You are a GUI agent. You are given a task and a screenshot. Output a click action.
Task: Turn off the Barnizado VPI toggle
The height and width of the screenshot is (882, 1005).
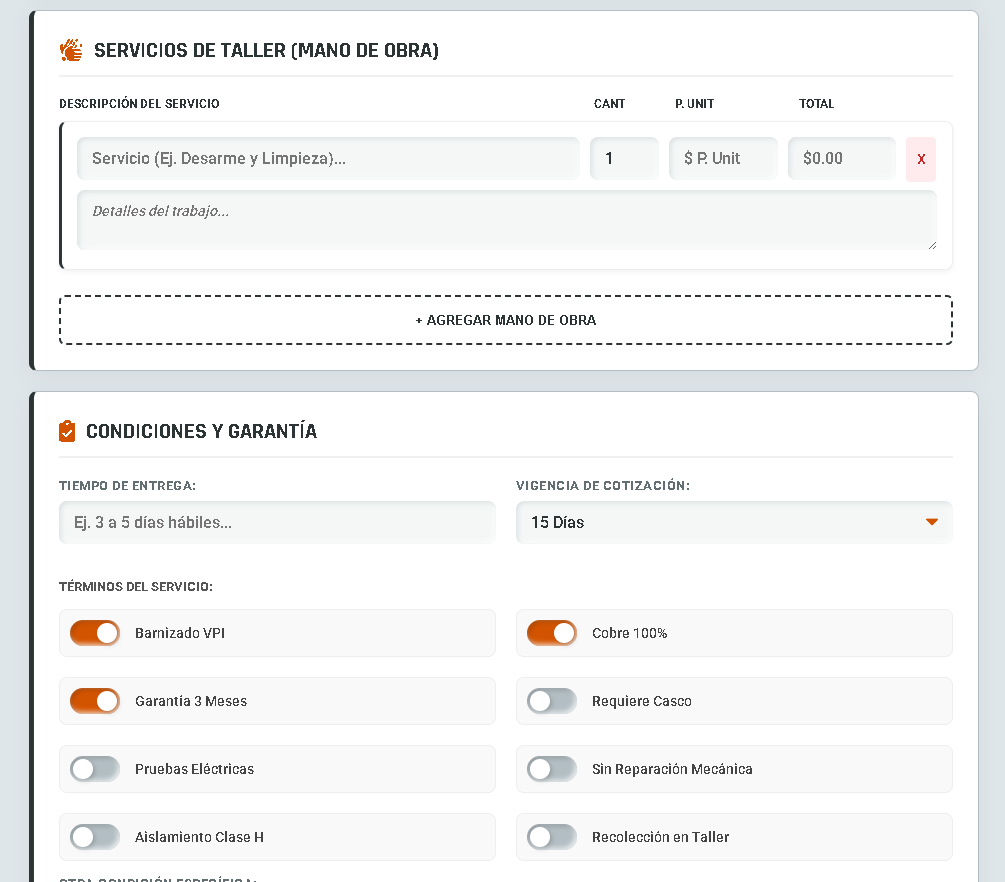pyautogui.click(x=95, y=633)
